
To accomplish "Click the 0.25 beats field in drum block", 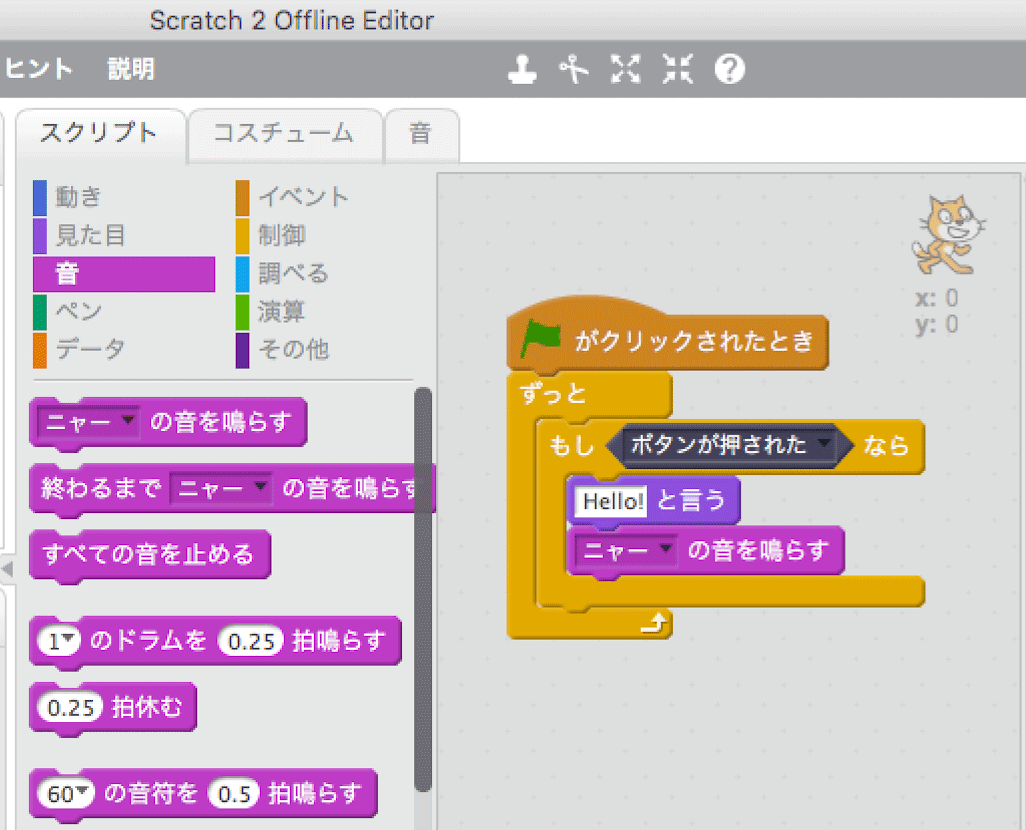I will (x=251, y=641).
